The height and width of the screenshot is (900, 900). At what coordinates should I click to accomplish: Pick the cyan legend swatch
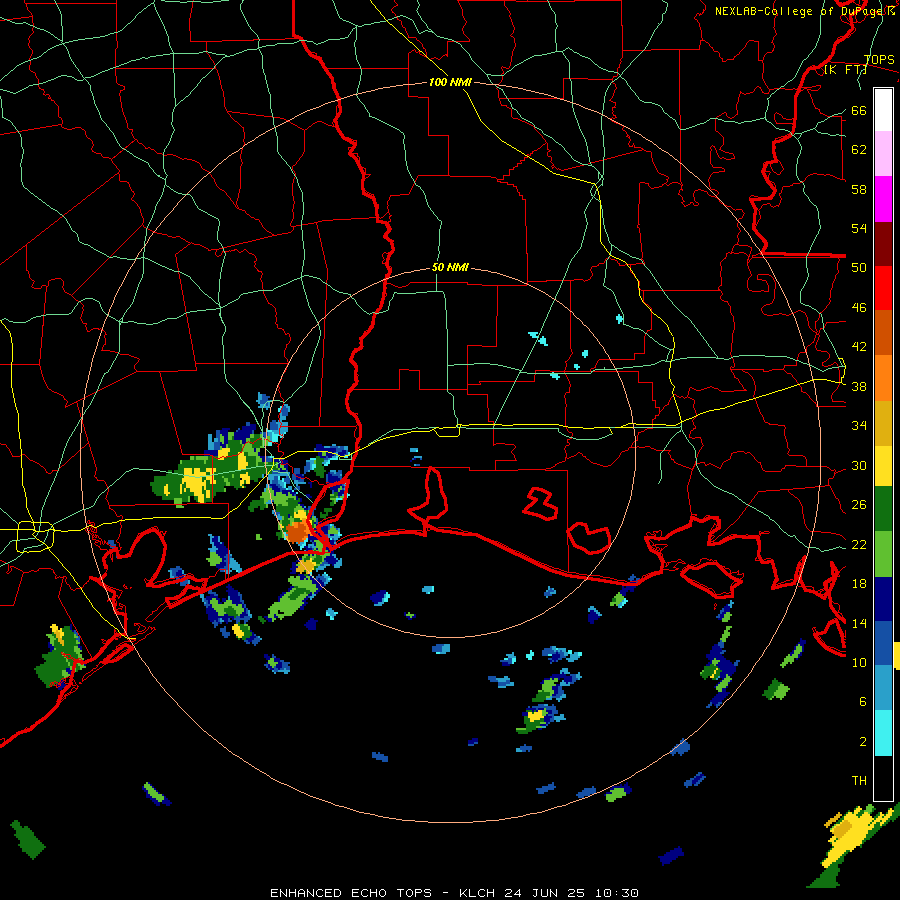[x=883, y=733]
